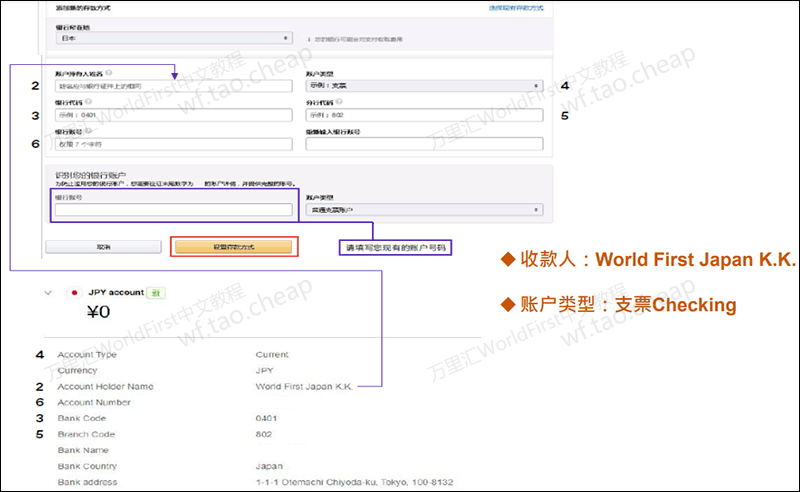This screenshot has height=492, width=800.
Task: Collapse the JPY account chevron
Action: coord(48,293)
